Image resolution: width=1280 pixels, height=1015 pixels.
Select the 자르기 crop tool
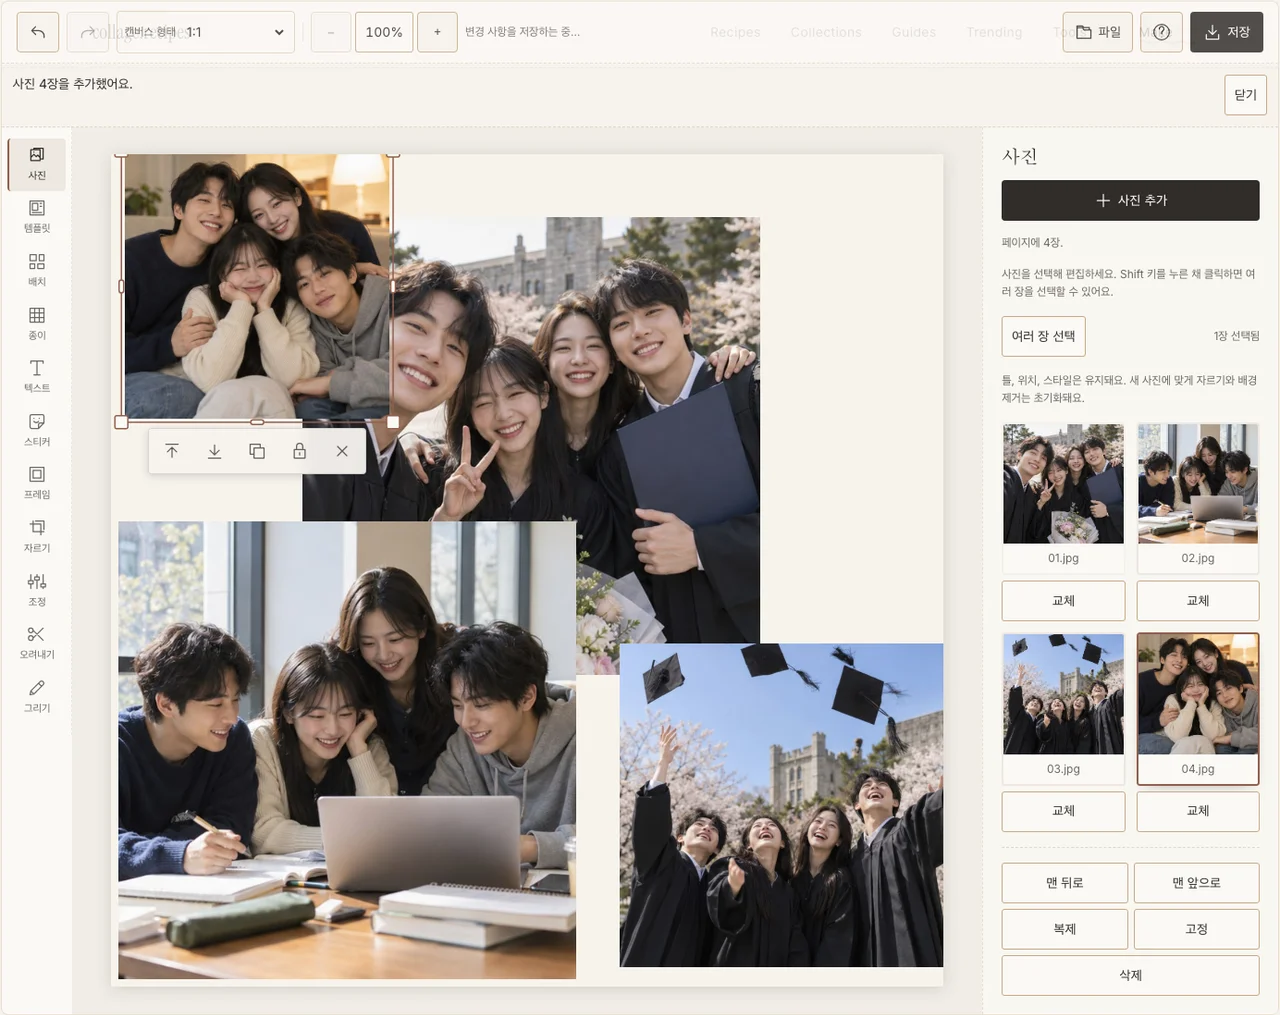[x=37, y=537]
